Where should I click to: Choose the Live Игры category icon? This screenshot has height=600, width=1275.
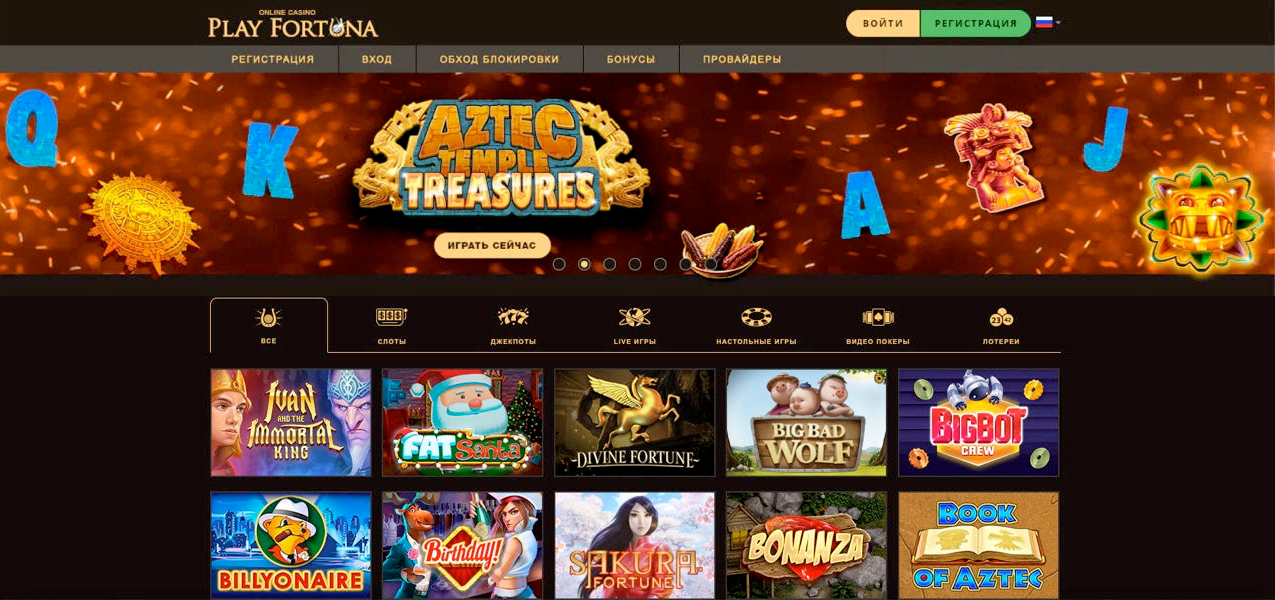tap(635, 317)
